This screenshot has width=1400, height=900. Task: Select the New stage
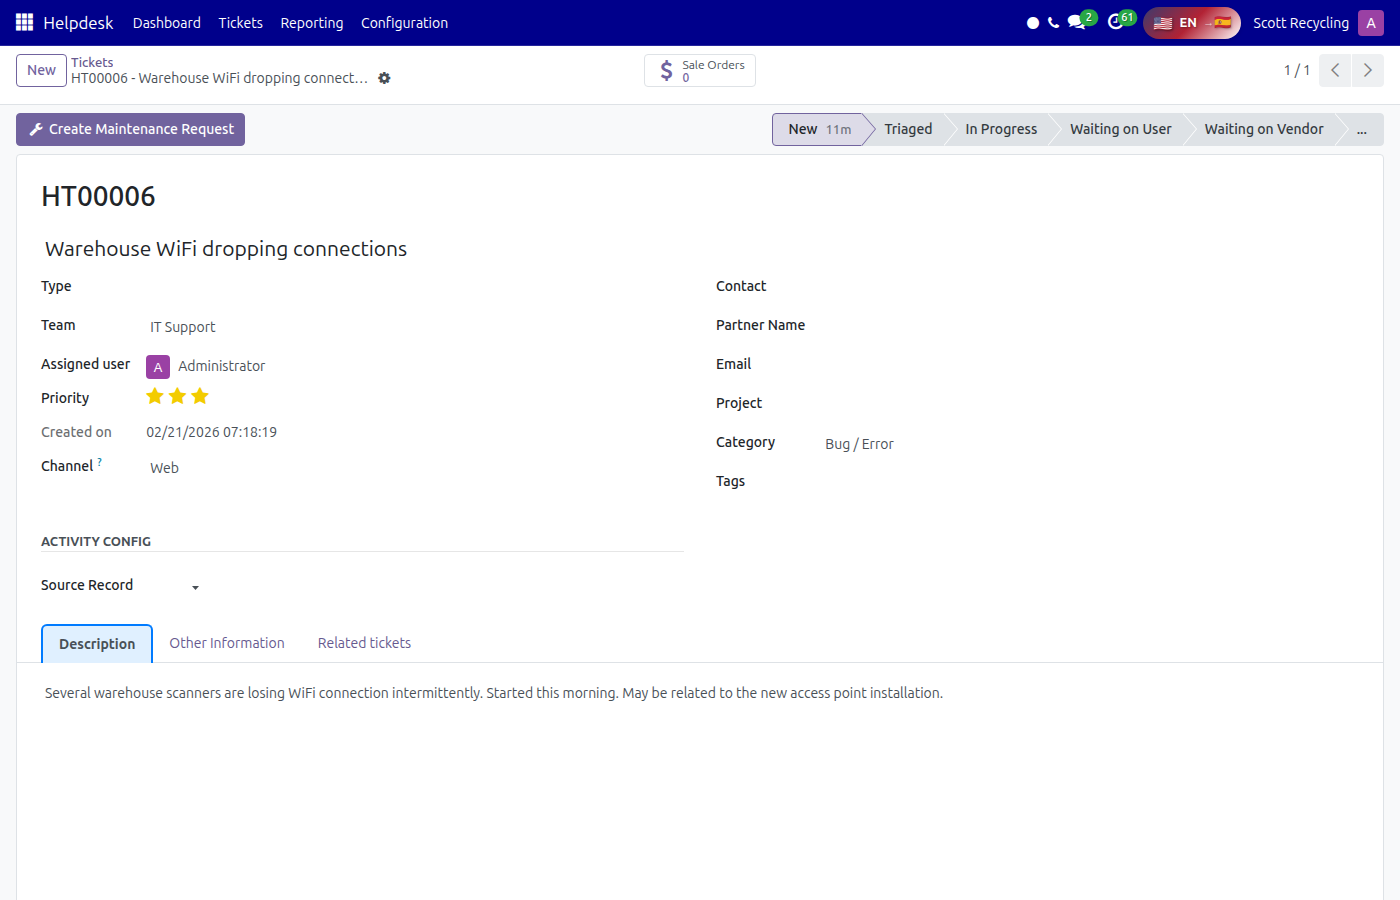(818, 129)
